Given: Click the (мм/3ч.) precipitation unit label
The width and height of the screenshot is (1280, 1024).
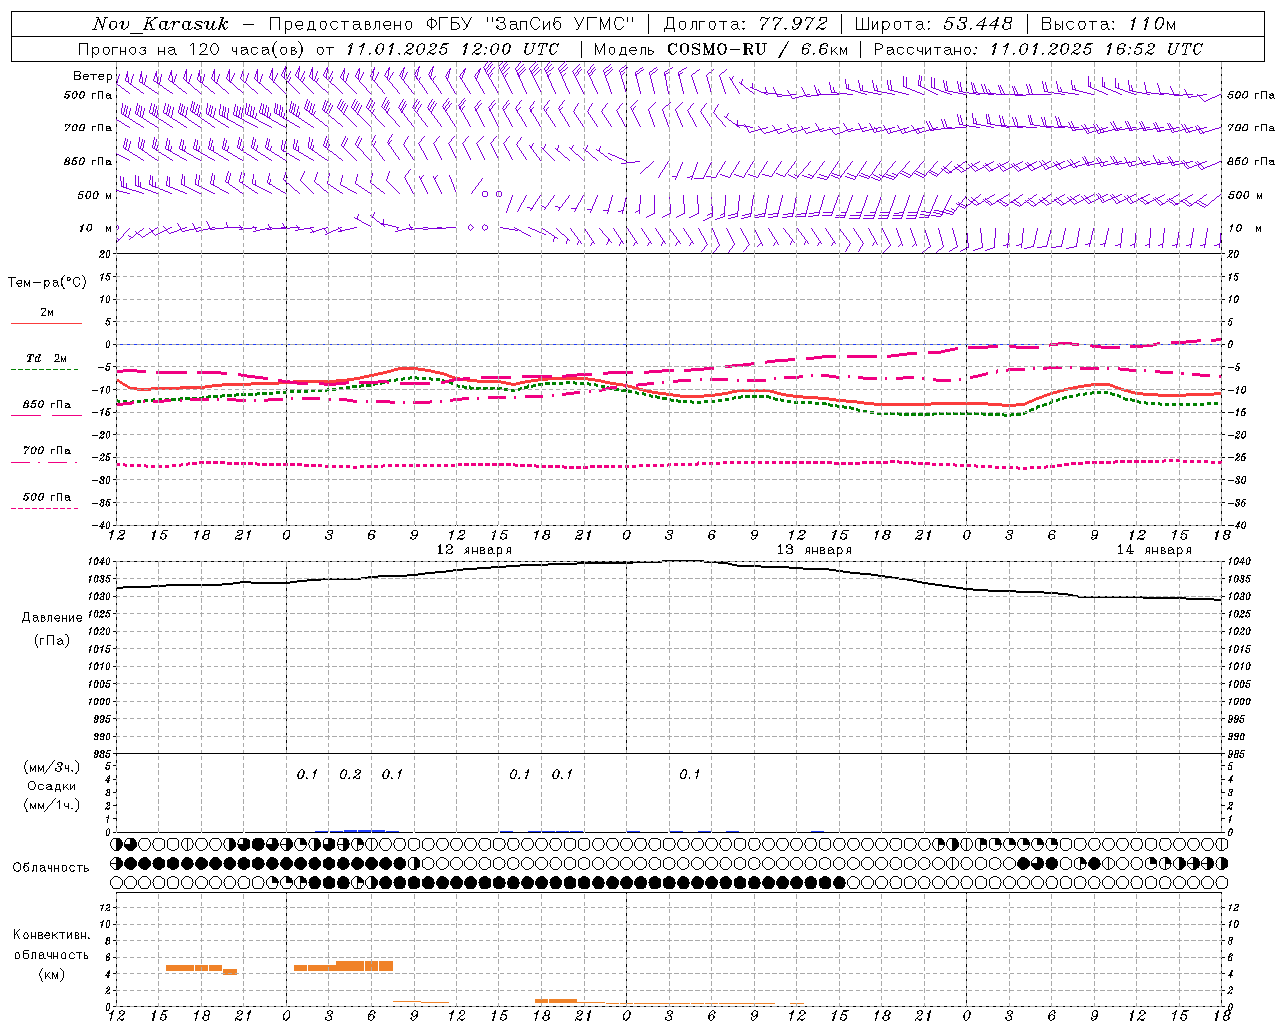Looking at the screenshot, I should [x=52, y=767].
